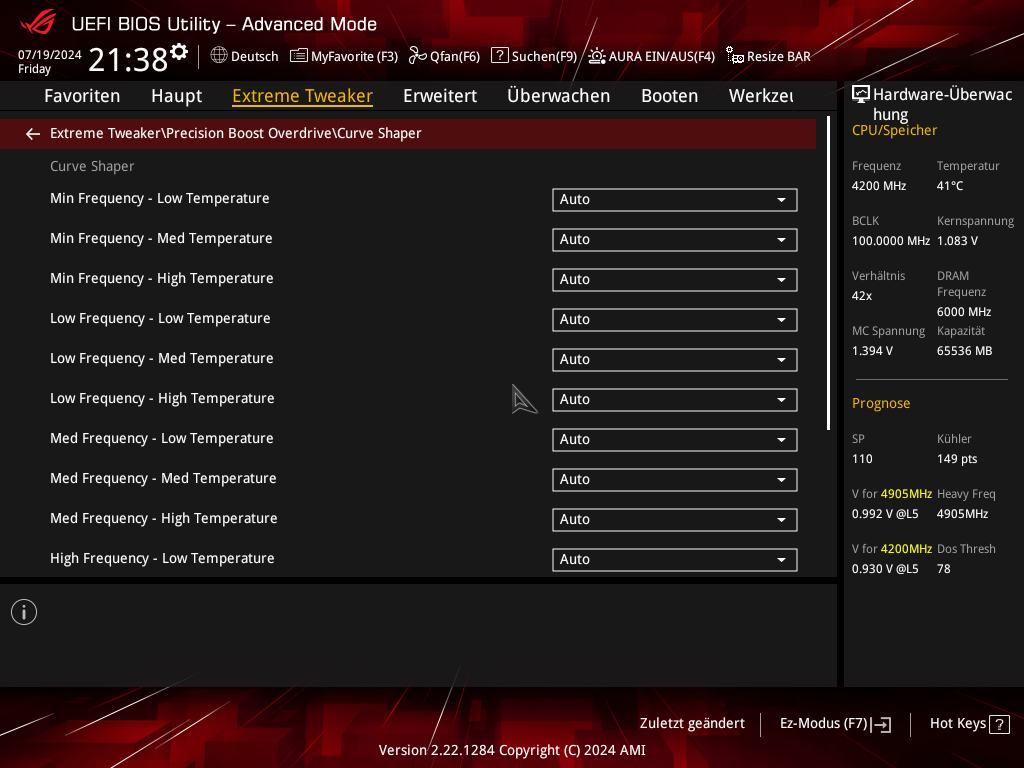Screen dimensions: 1024x768
Task: Click the clock time 21:38
Action: tap(128, 59)
